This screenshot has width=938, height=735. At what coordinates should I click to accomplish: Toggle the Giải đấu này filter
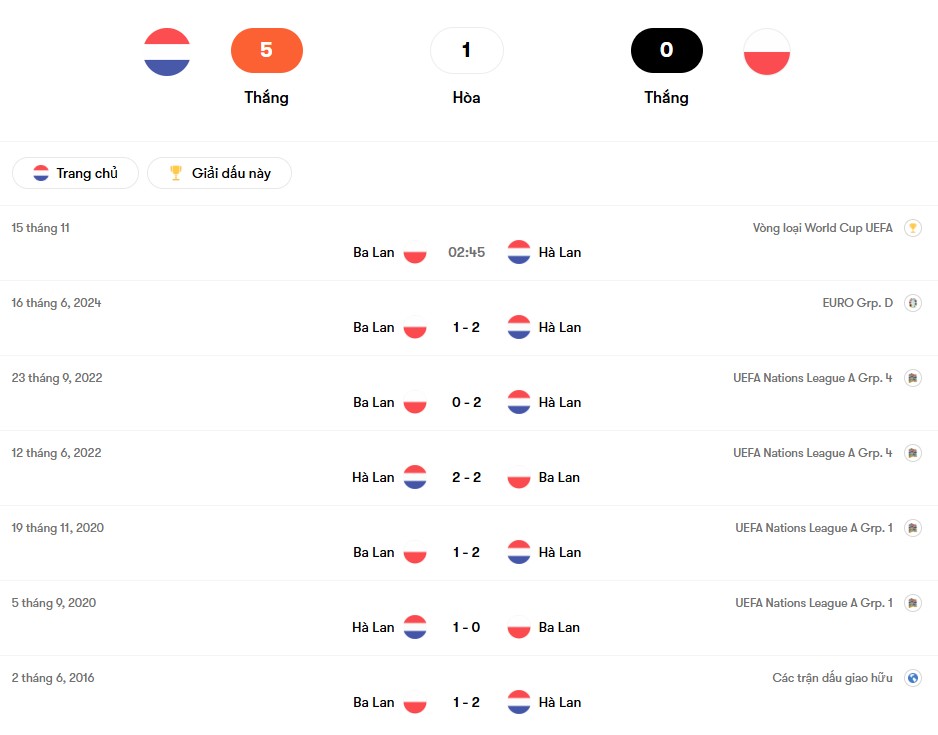pyautogui.click(x=220, y=173)
